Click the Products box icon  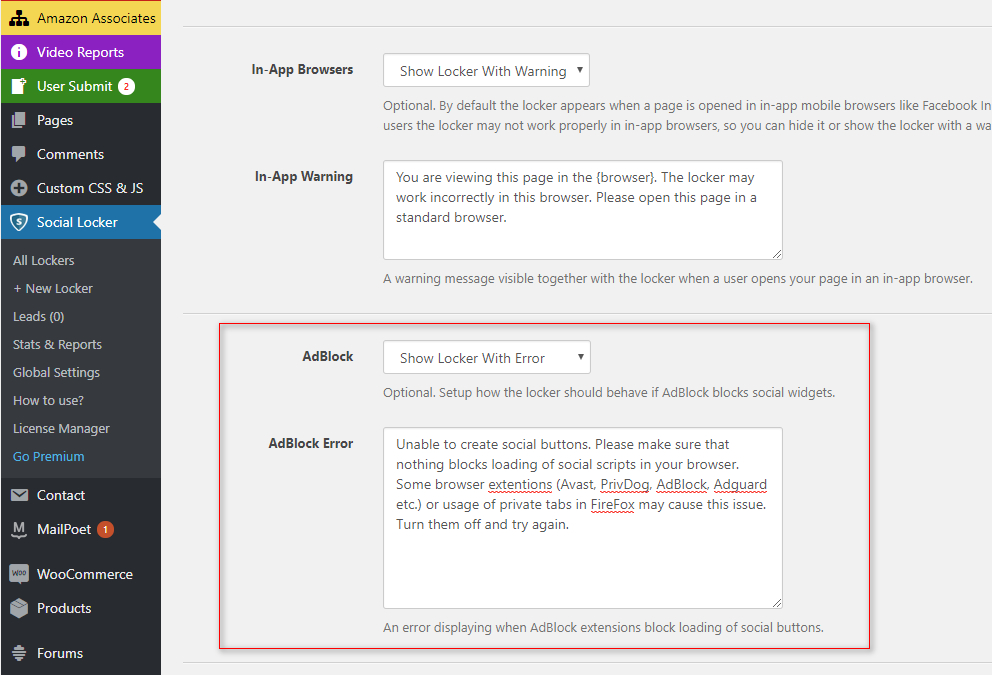[19, 608]
